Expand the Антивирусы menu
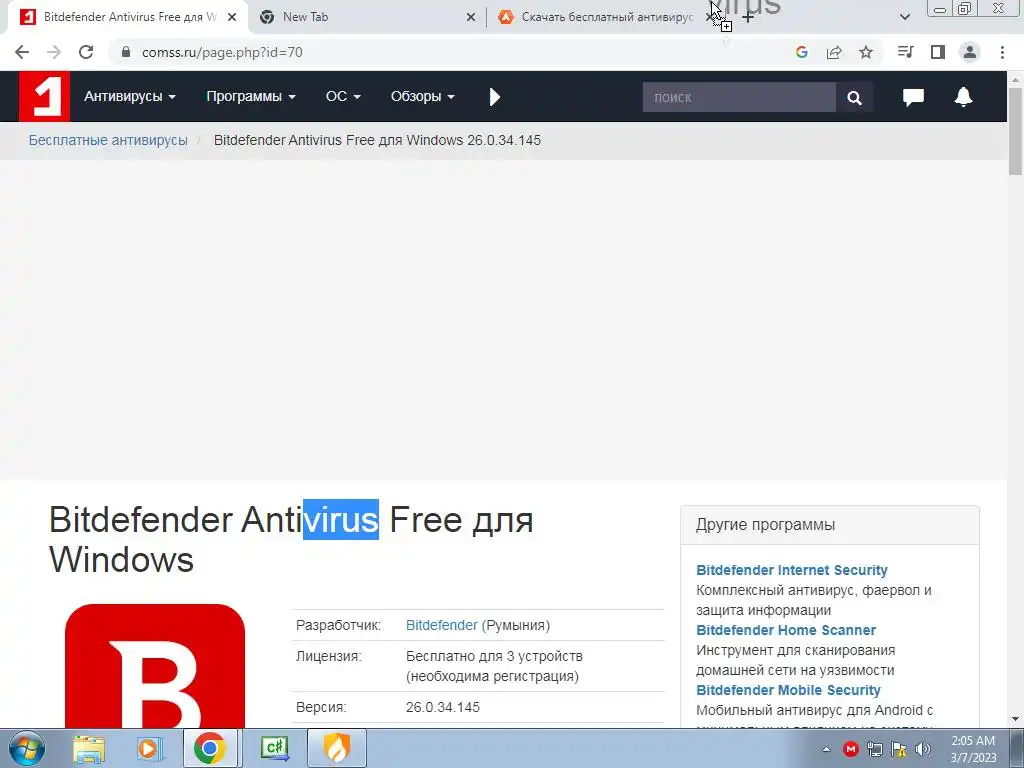Viewport: 1024px width, 768px height. [129, 97]
